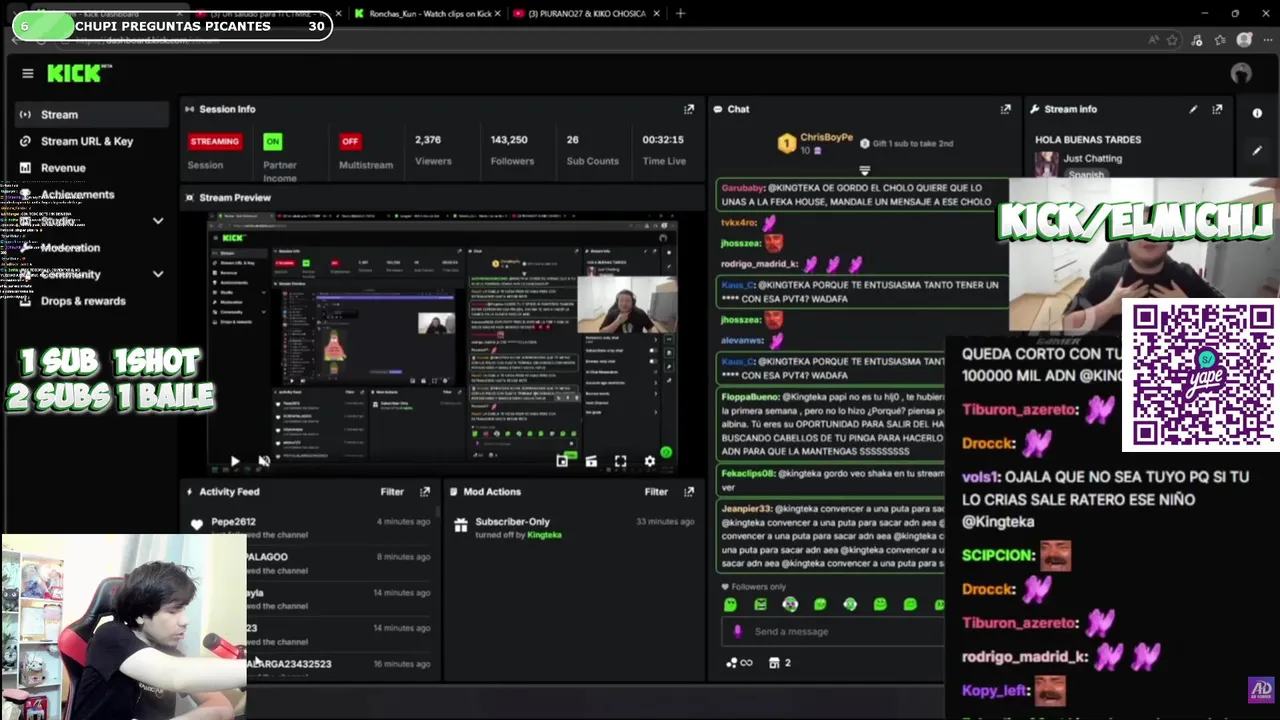Enter fullscreen on the stream preview

[620, 461]
